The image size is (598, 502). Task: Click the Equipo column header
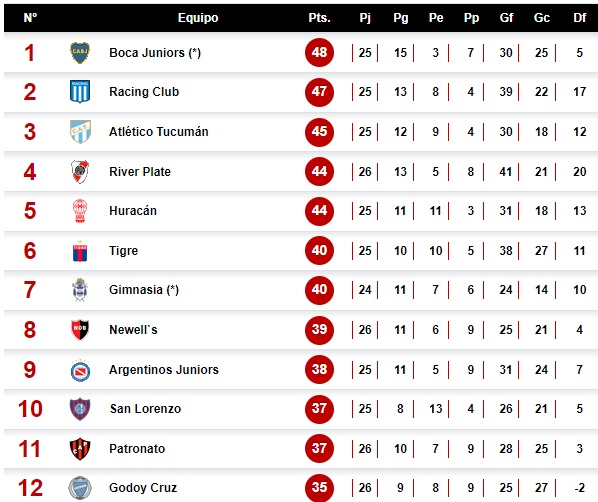pyautogui.click(x=198, y=18)
